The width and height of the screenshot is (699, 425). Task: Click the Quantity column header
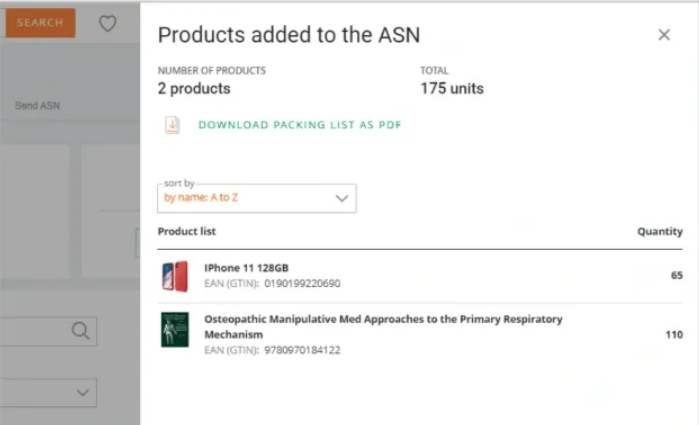point(660,231)
